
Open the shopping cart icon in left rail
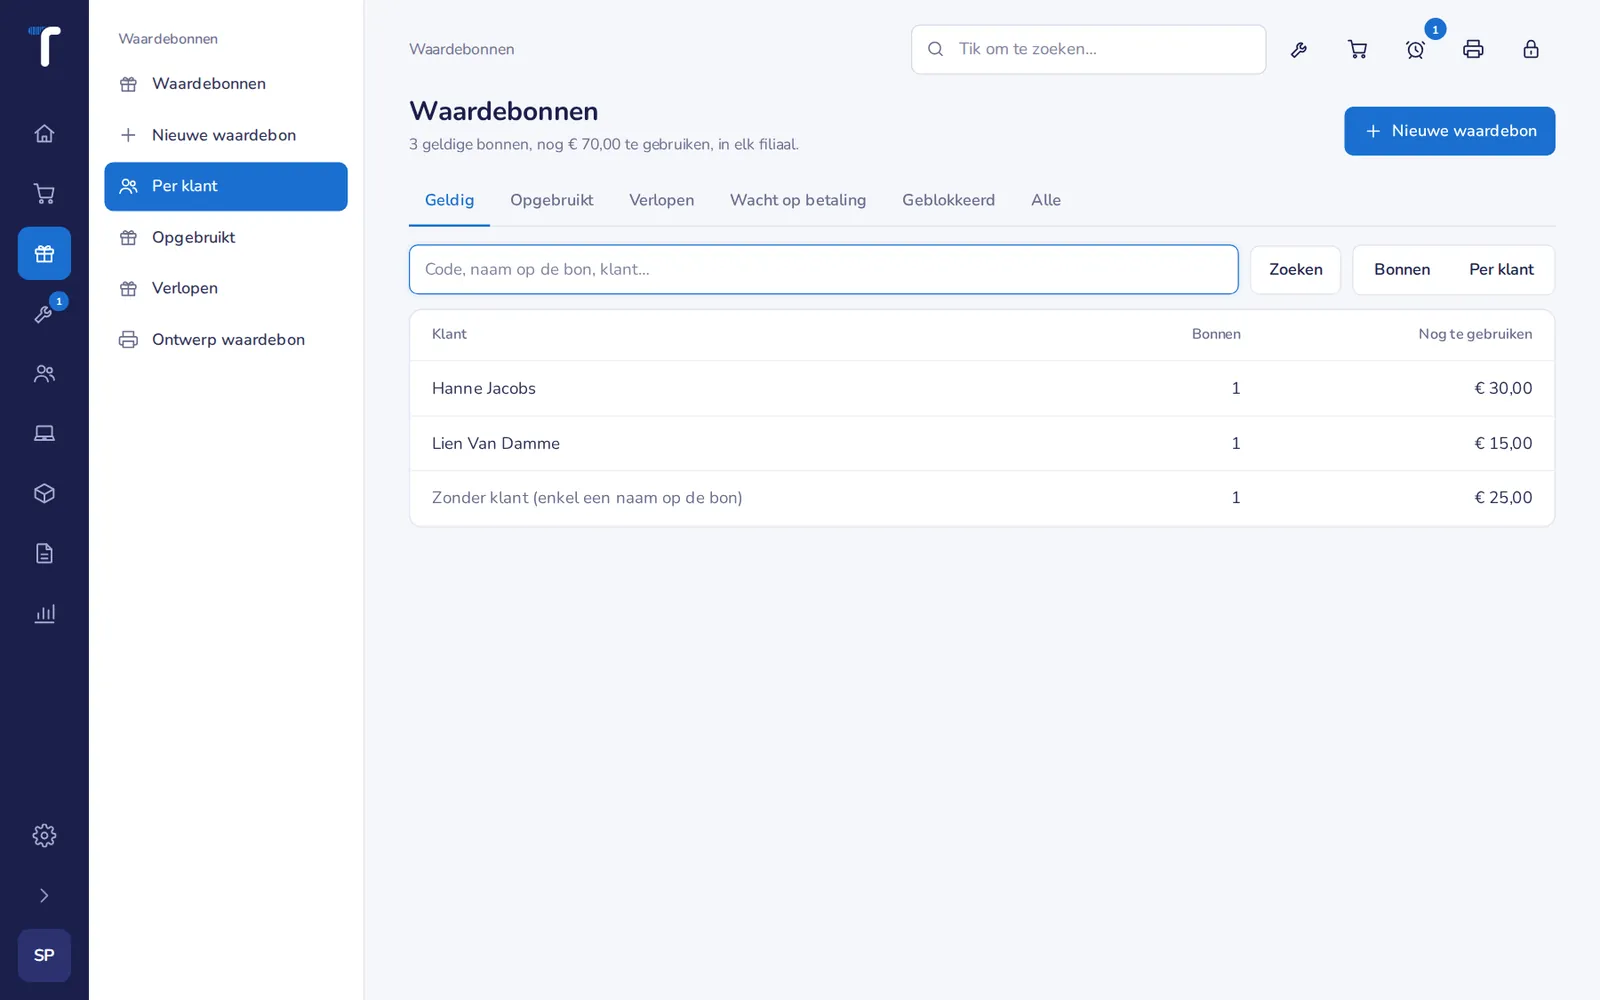[44, 193]
